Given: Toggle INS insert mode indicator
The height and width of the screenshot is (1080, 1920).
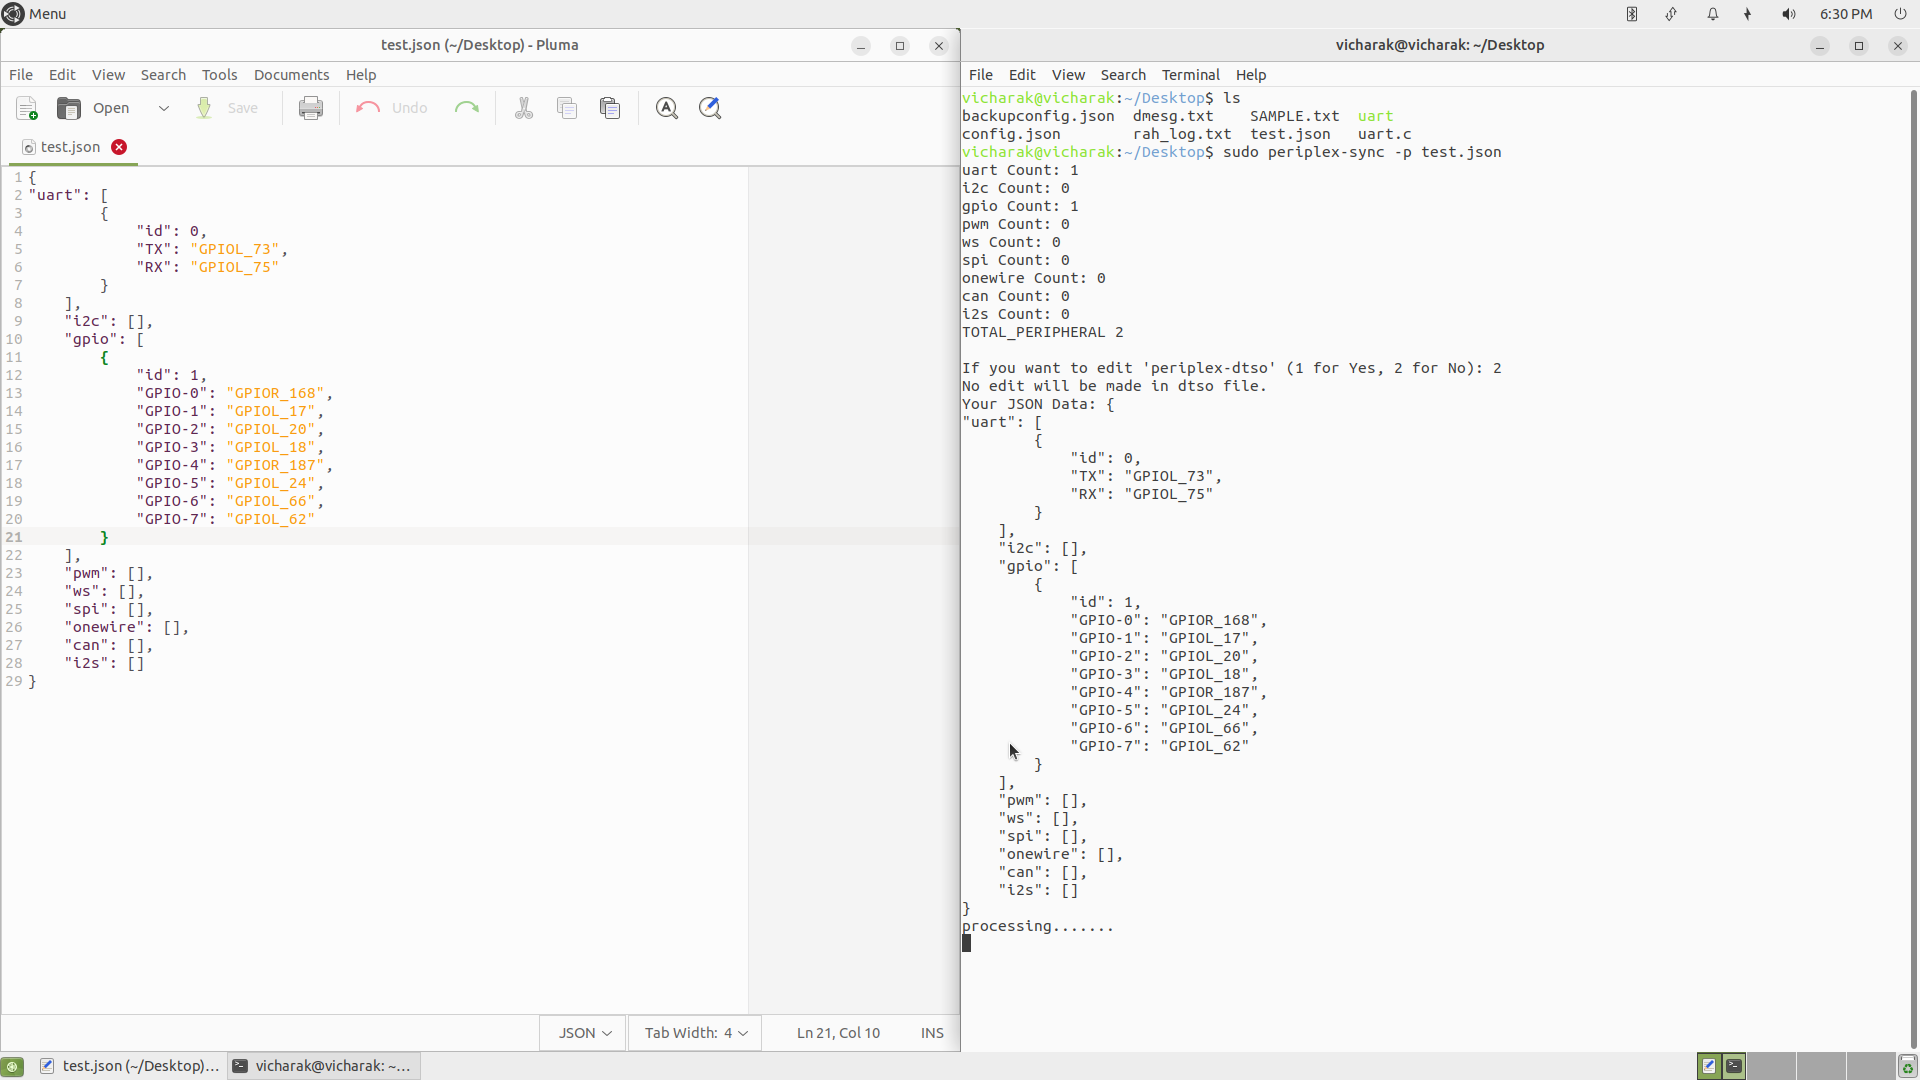Looking at the screenshot, I should pyautogui.click(x=932, y=1033).
